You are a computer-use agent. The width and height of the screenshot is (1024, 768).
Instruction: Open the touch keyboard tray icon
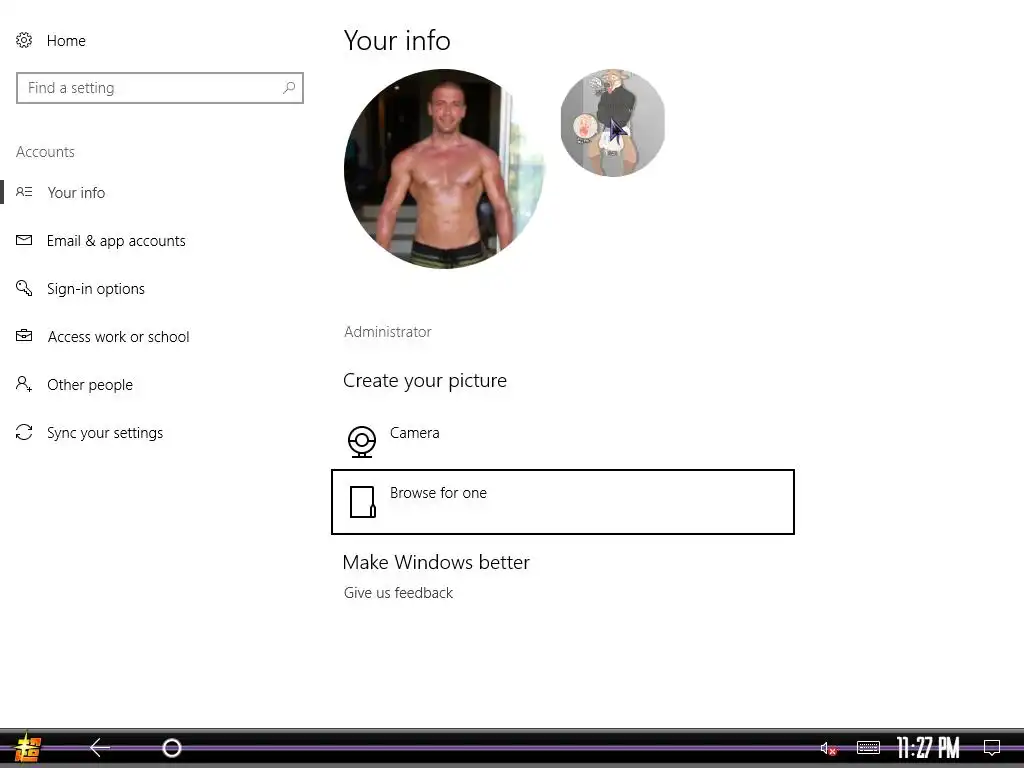[868, 747]
